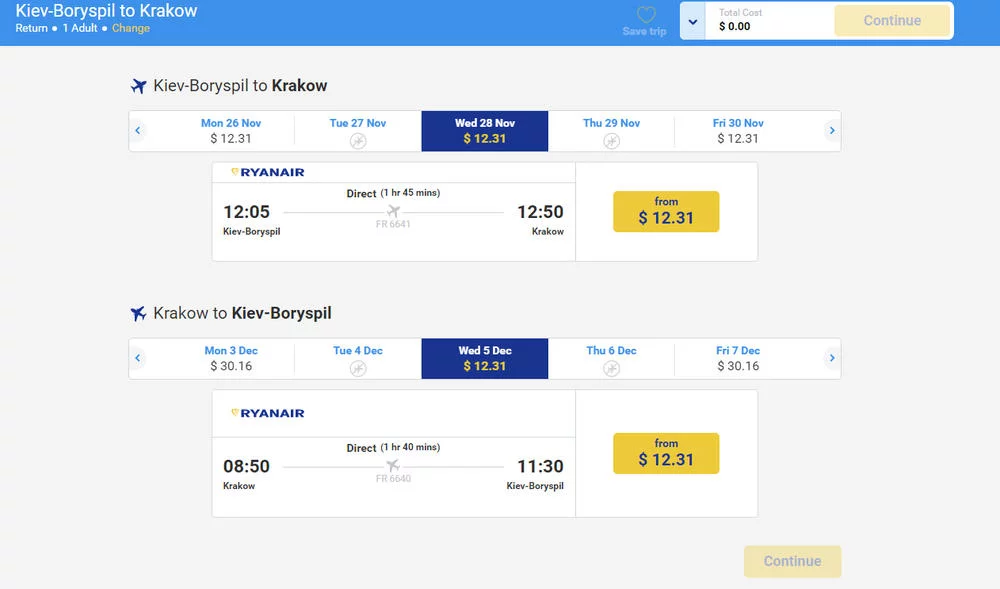Click the no-flight icon under Tue 4 Dec

click(358, 369)
